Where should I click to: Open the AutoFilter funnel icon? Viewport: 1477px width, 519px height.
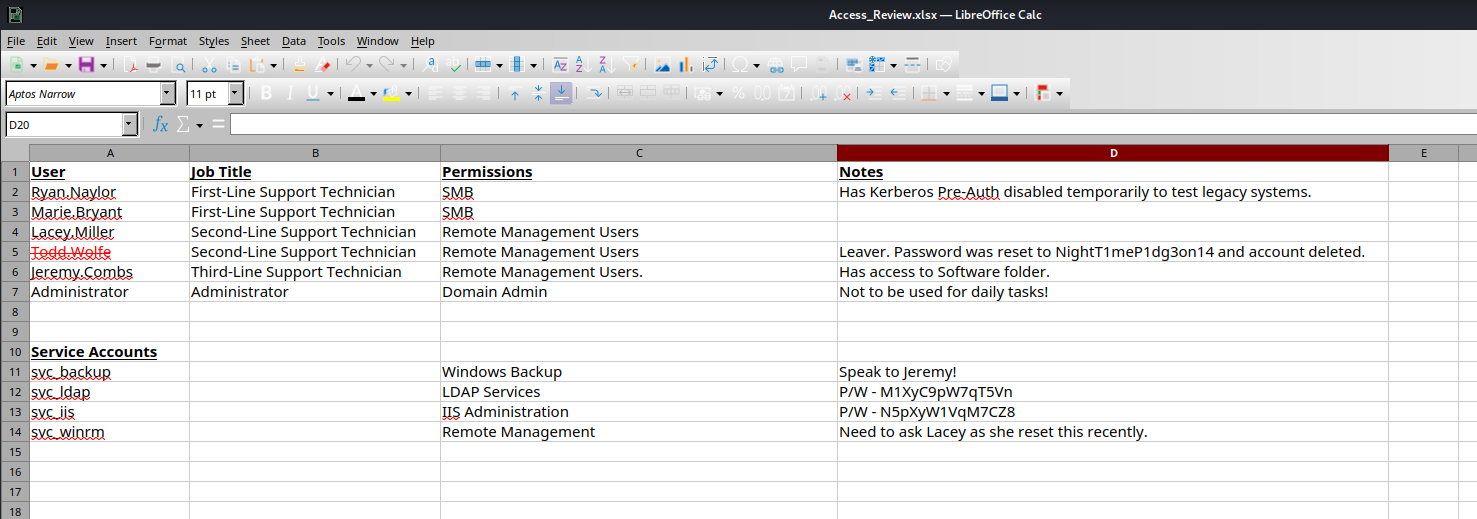click(x=632, y=65)
